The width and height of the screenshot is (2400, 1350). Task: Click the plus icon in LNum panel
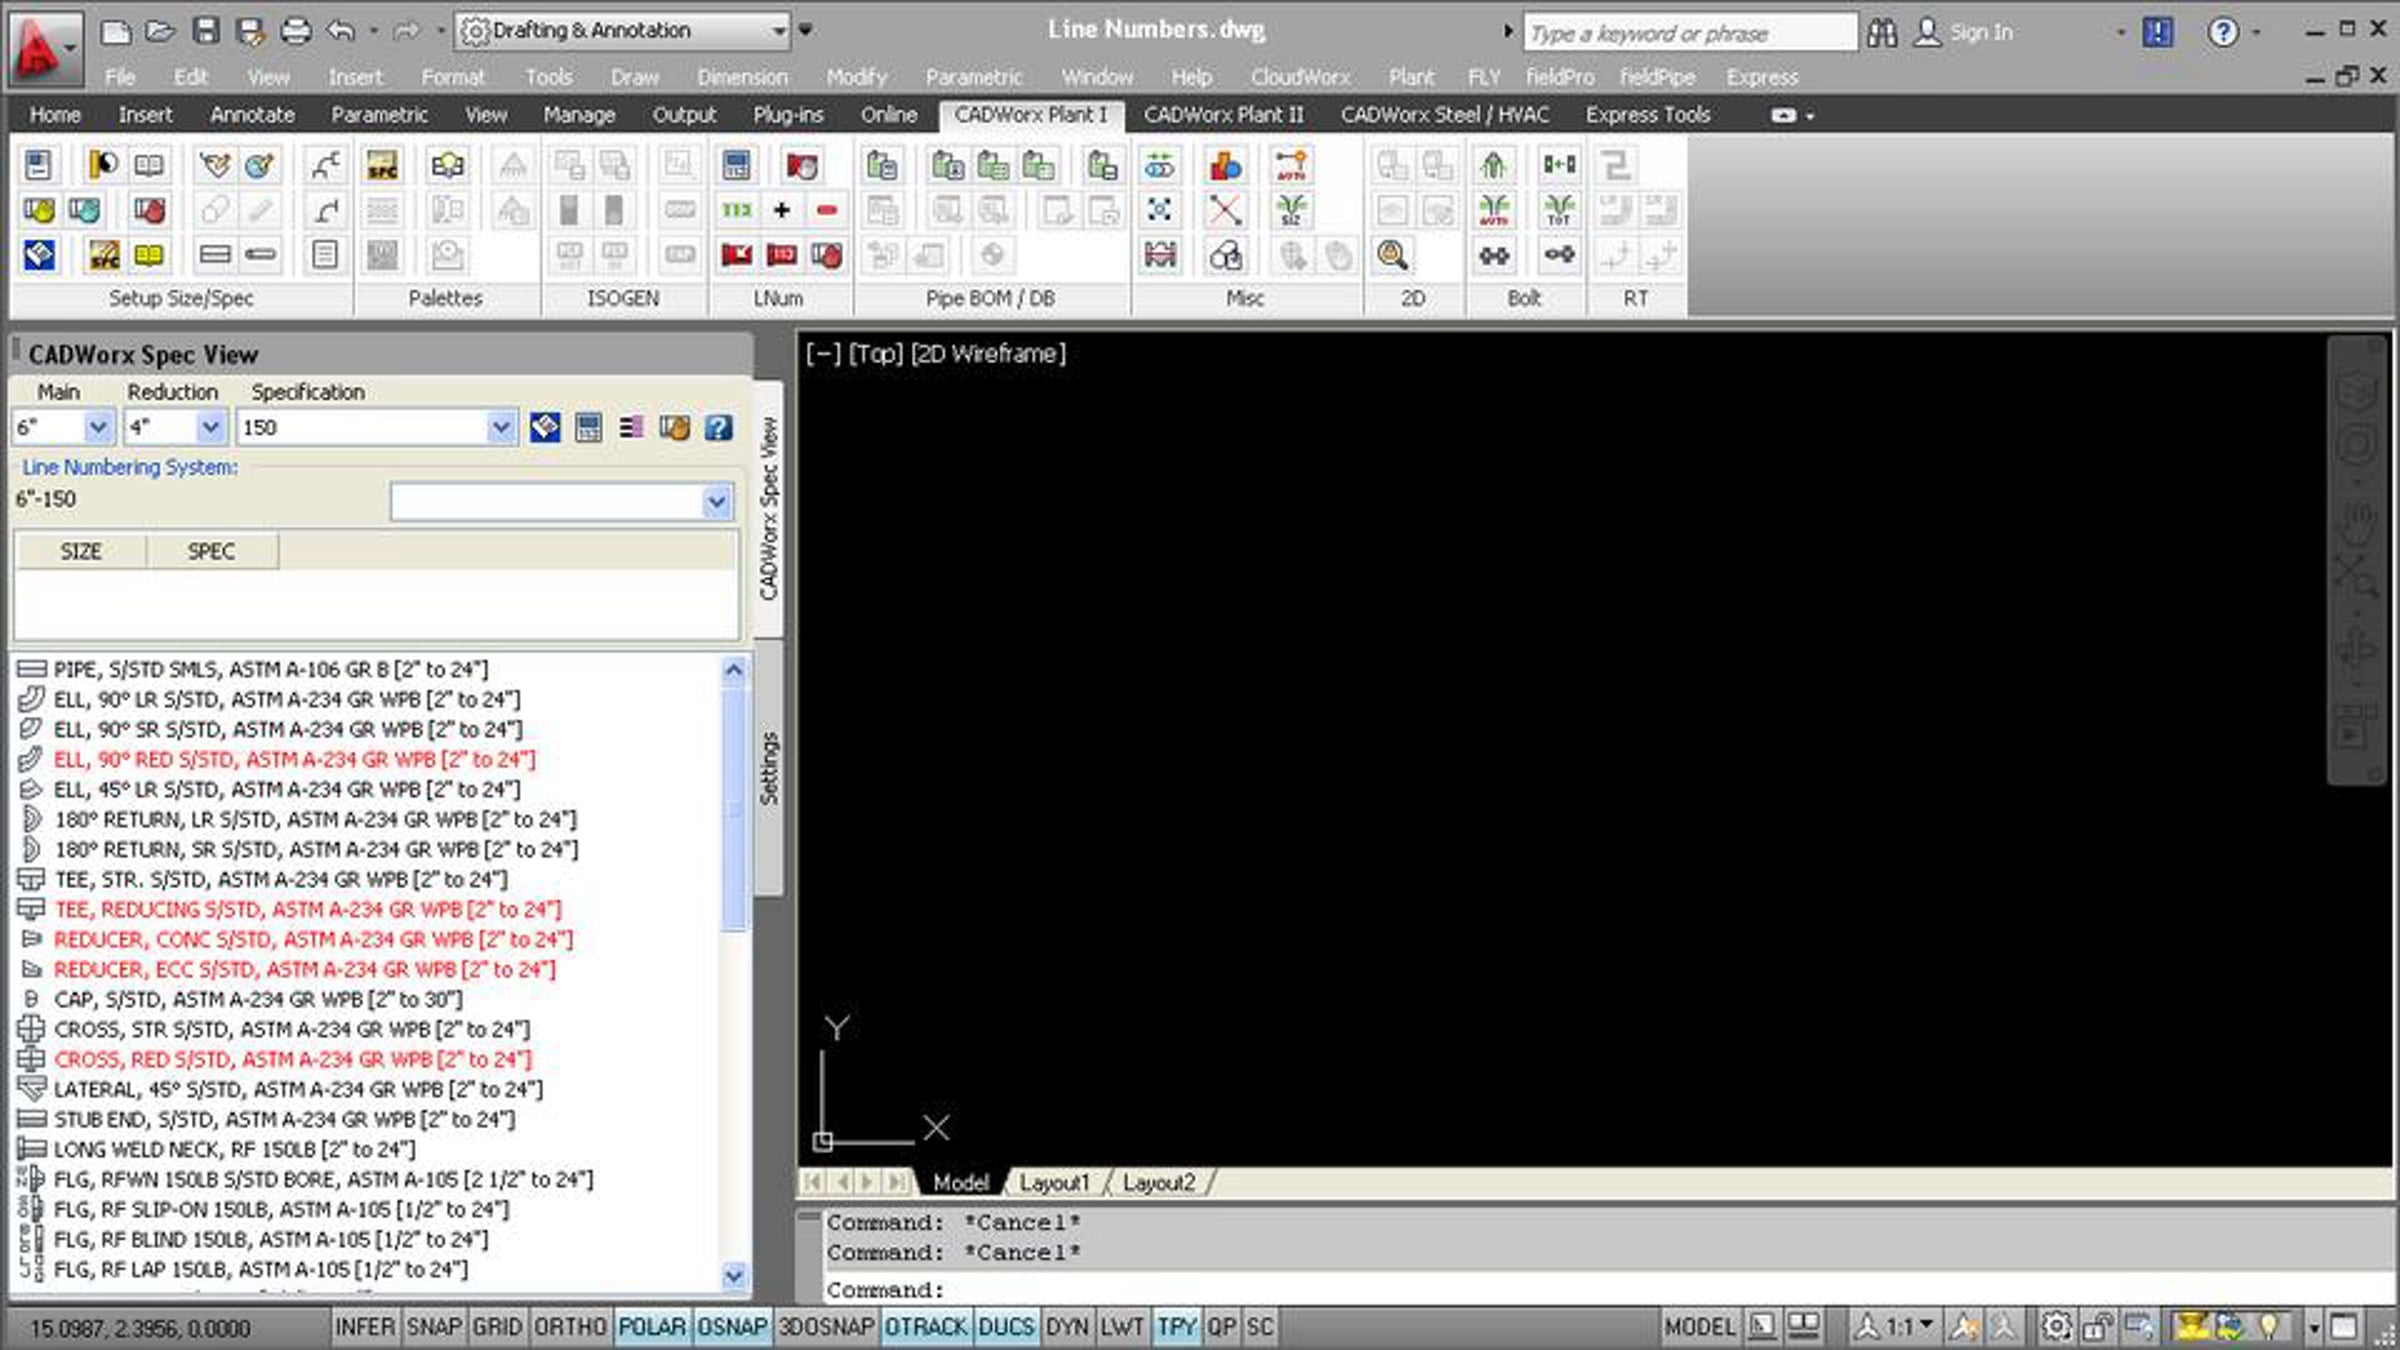(782, 210)
